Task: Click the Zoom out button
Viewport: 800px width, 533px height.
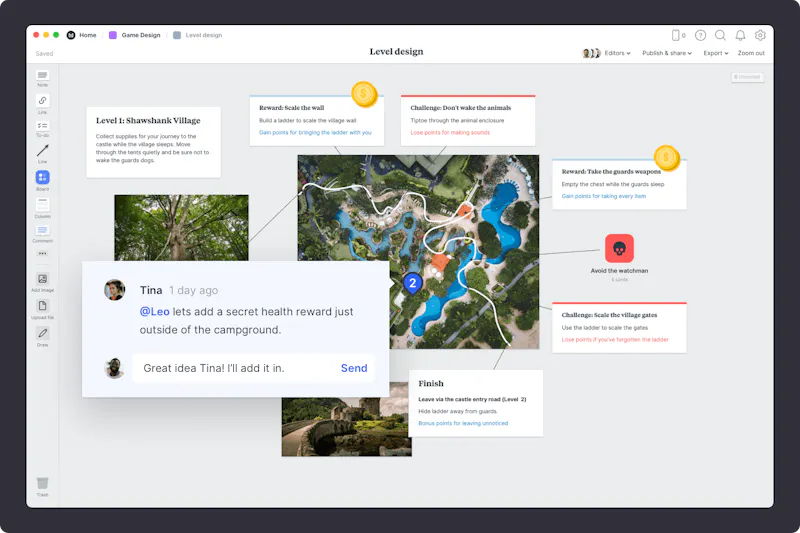Action: point(751,53)
